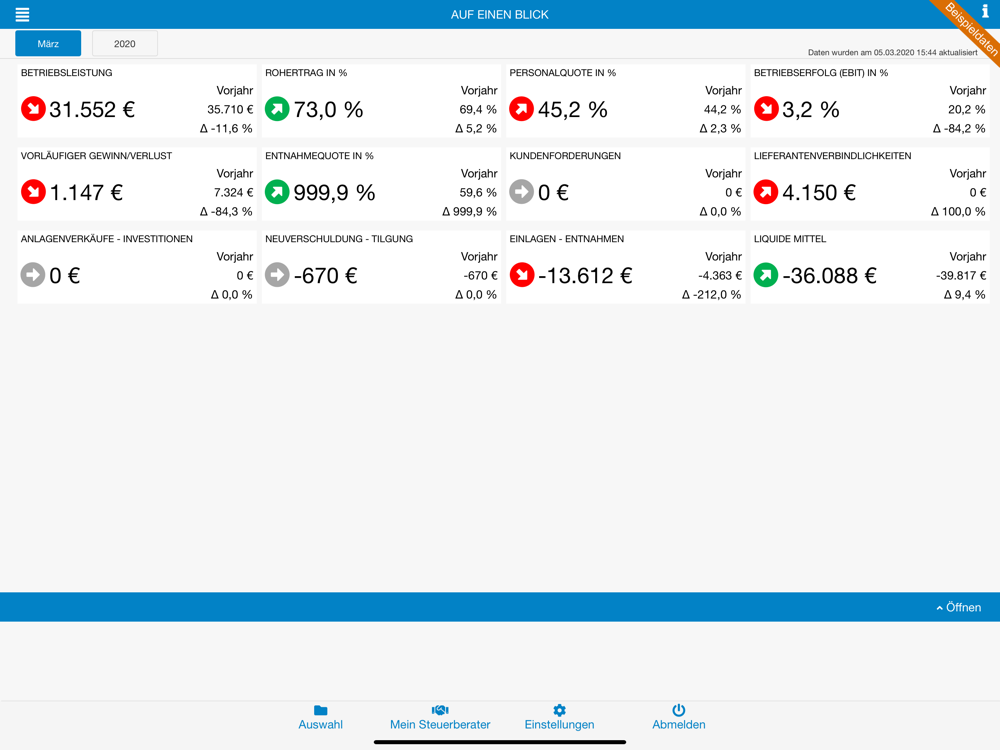Click green up arrow for Rohertrag in %
1000x750 pixels.
(277, 108)
